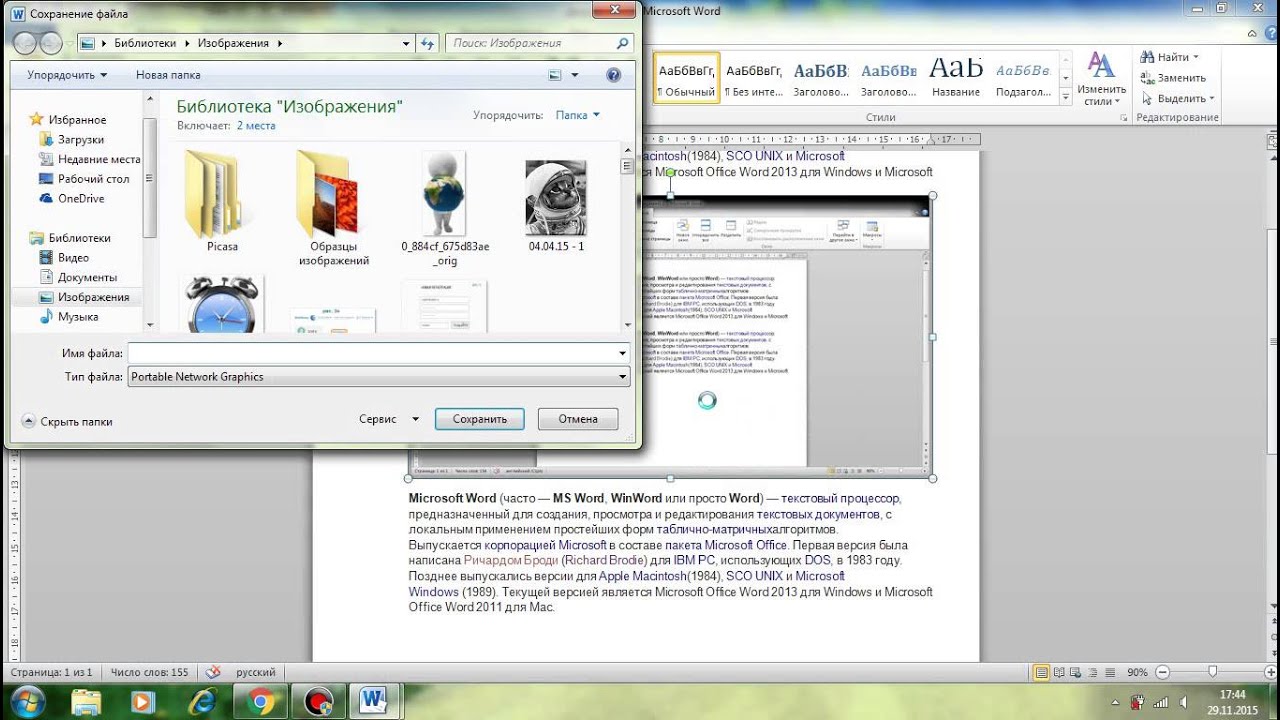Open Google Chrome from the taskbar

(x=263, y=702)
